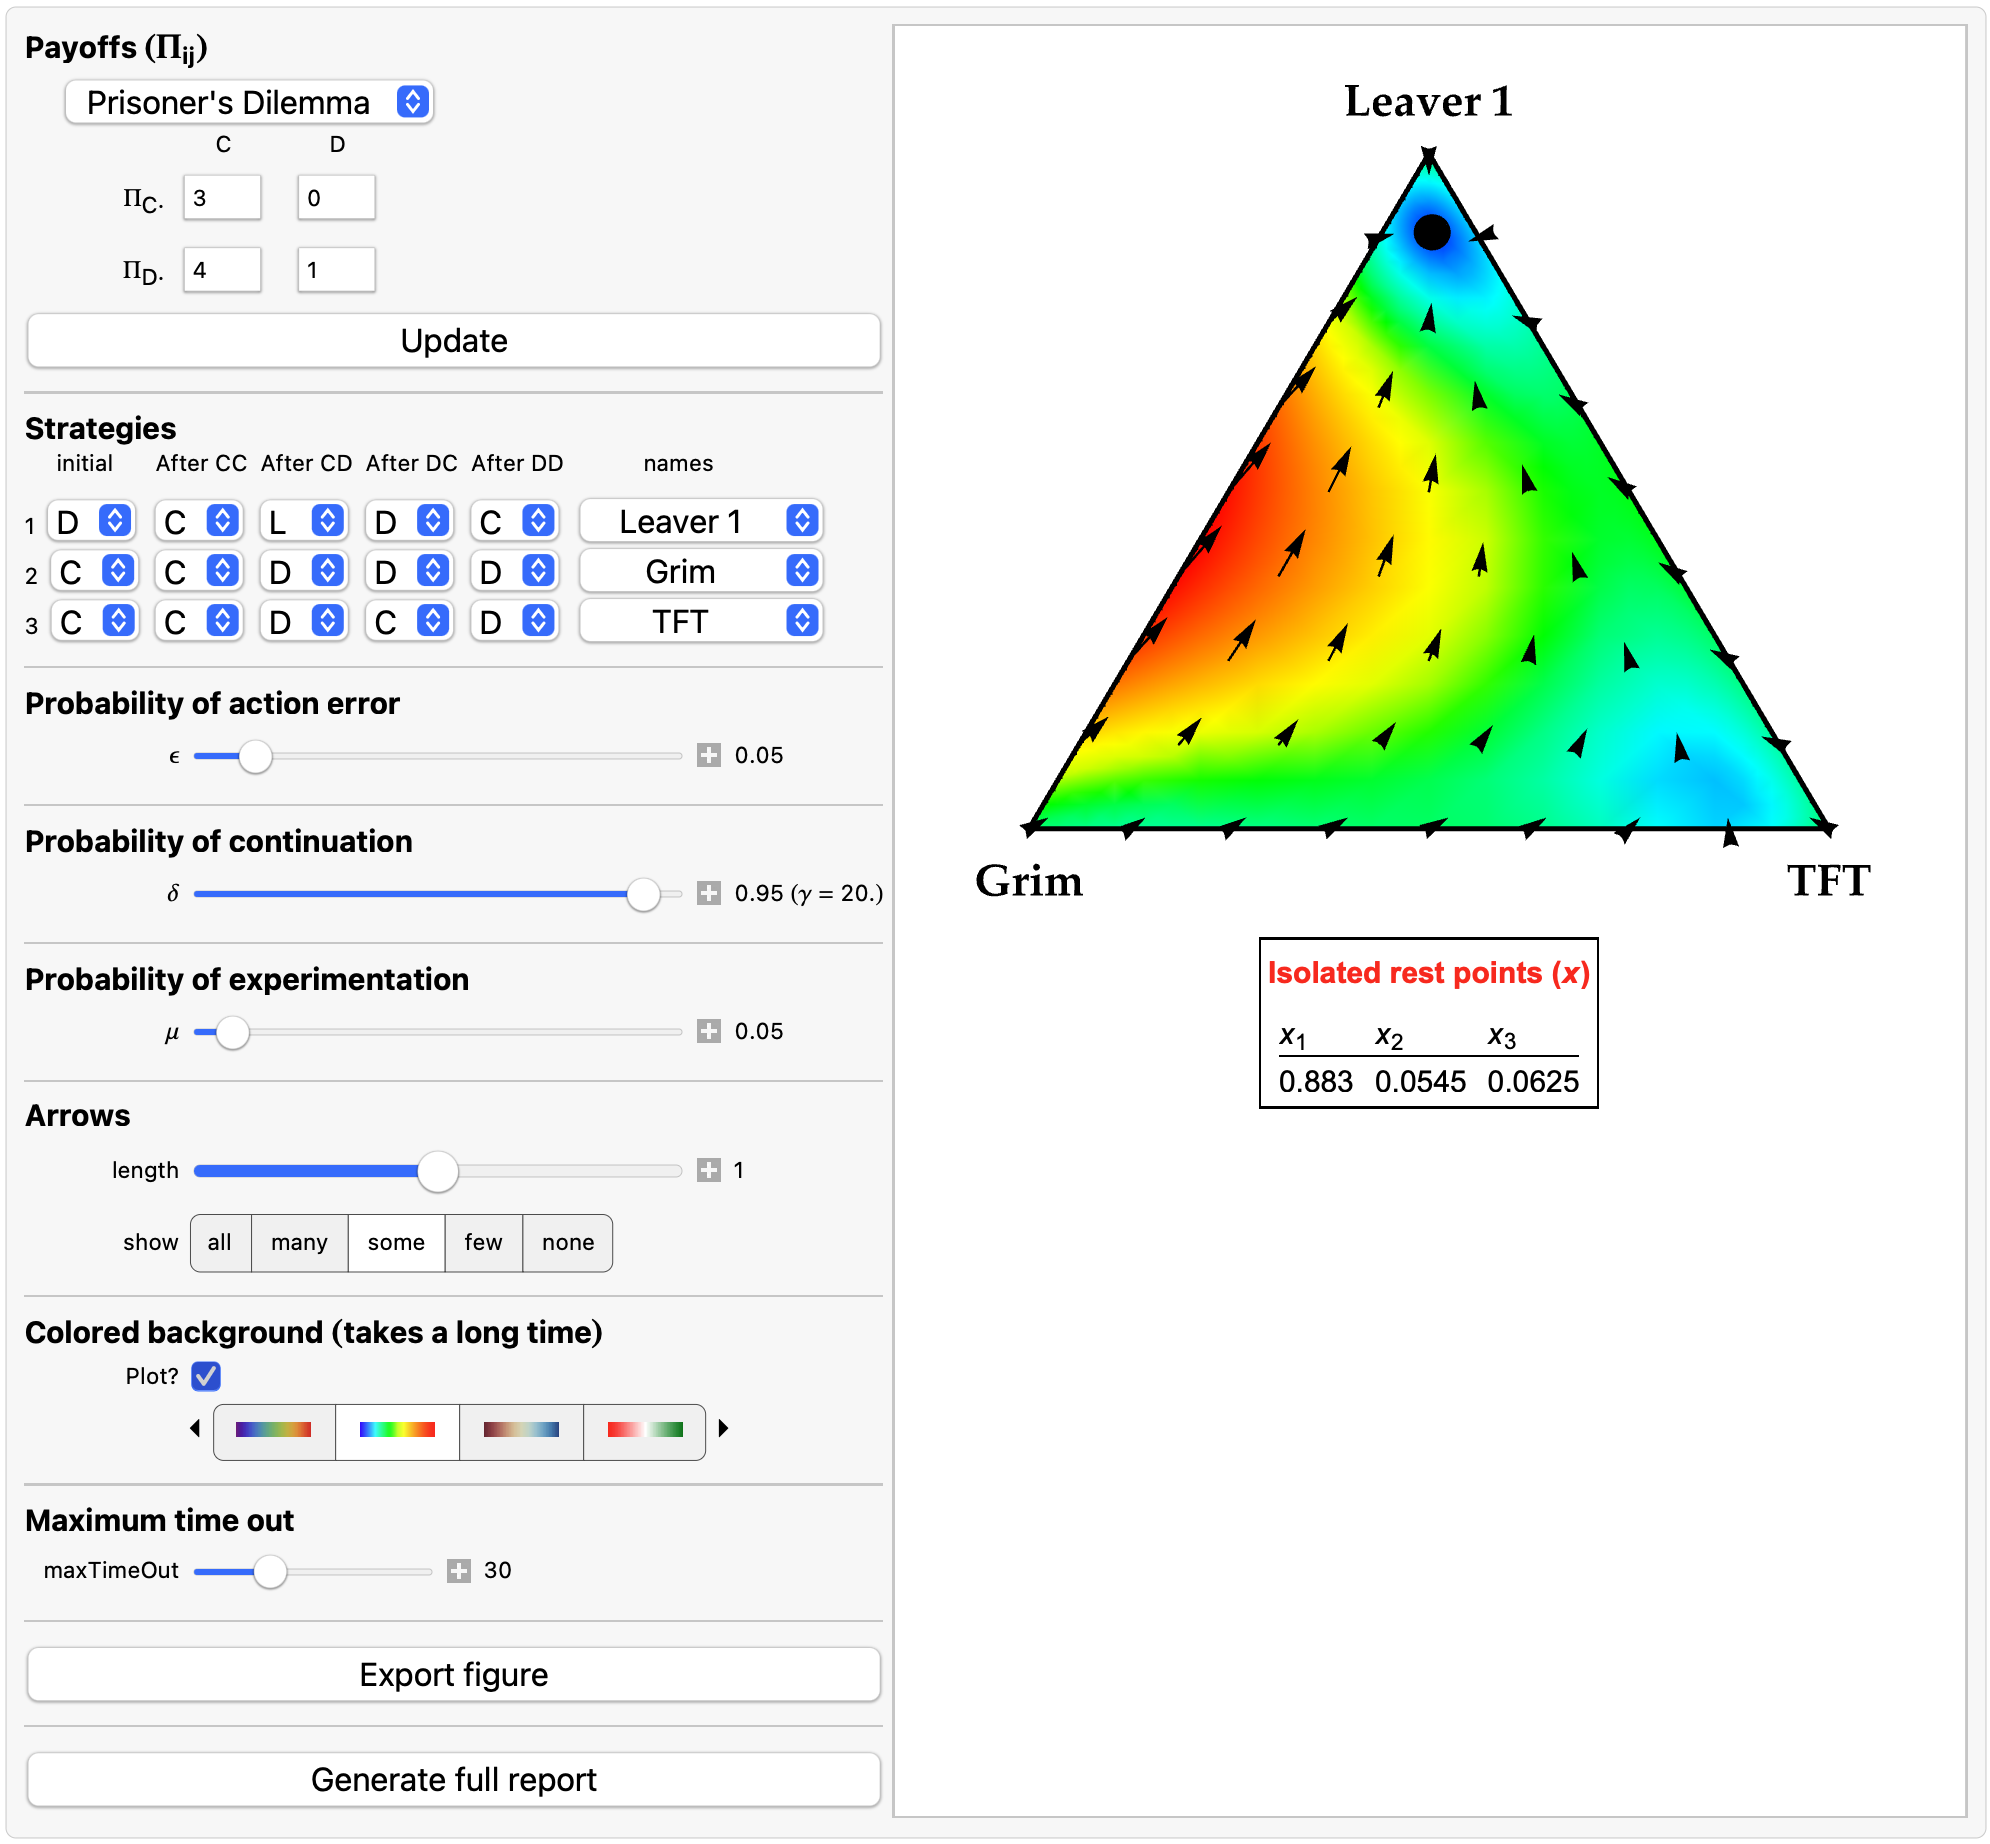This screenshot has width=1990, height=1844.
Task: Expand the arrow length plus icon
Action: [708, 1170]
